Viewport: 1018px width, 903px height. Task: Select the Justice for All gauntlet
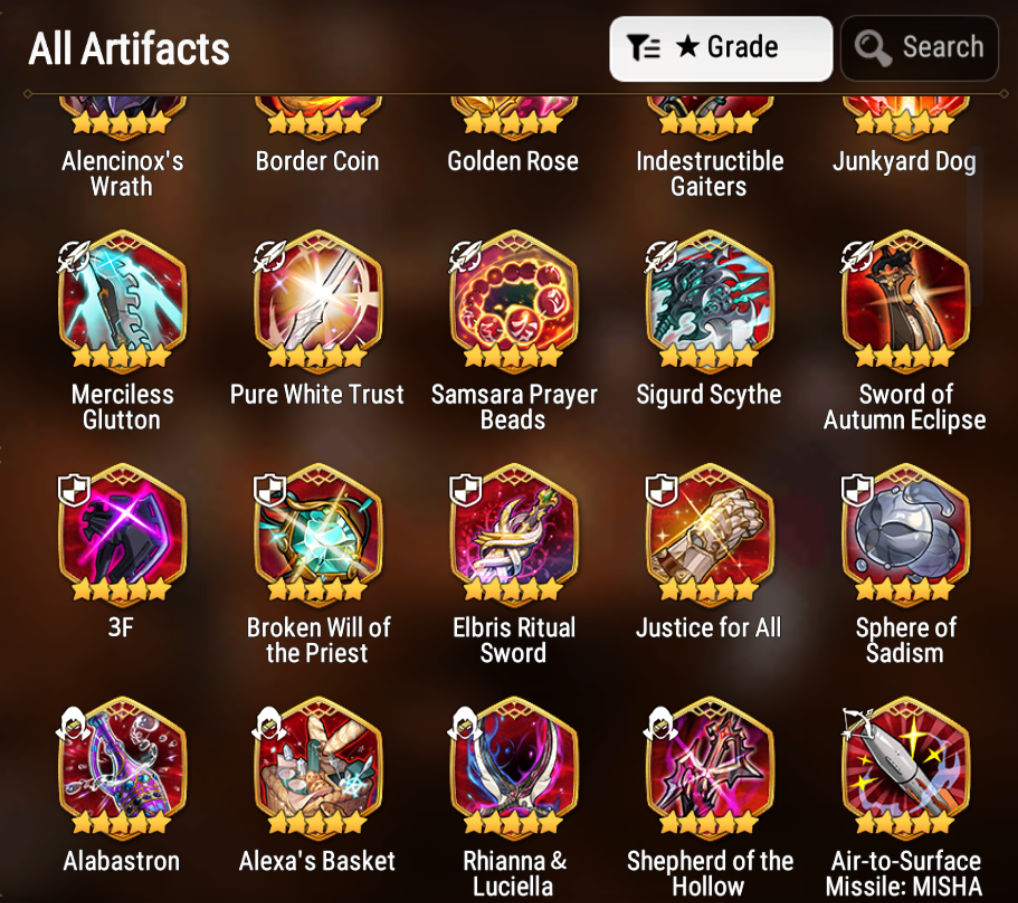[x=710, y=535]
